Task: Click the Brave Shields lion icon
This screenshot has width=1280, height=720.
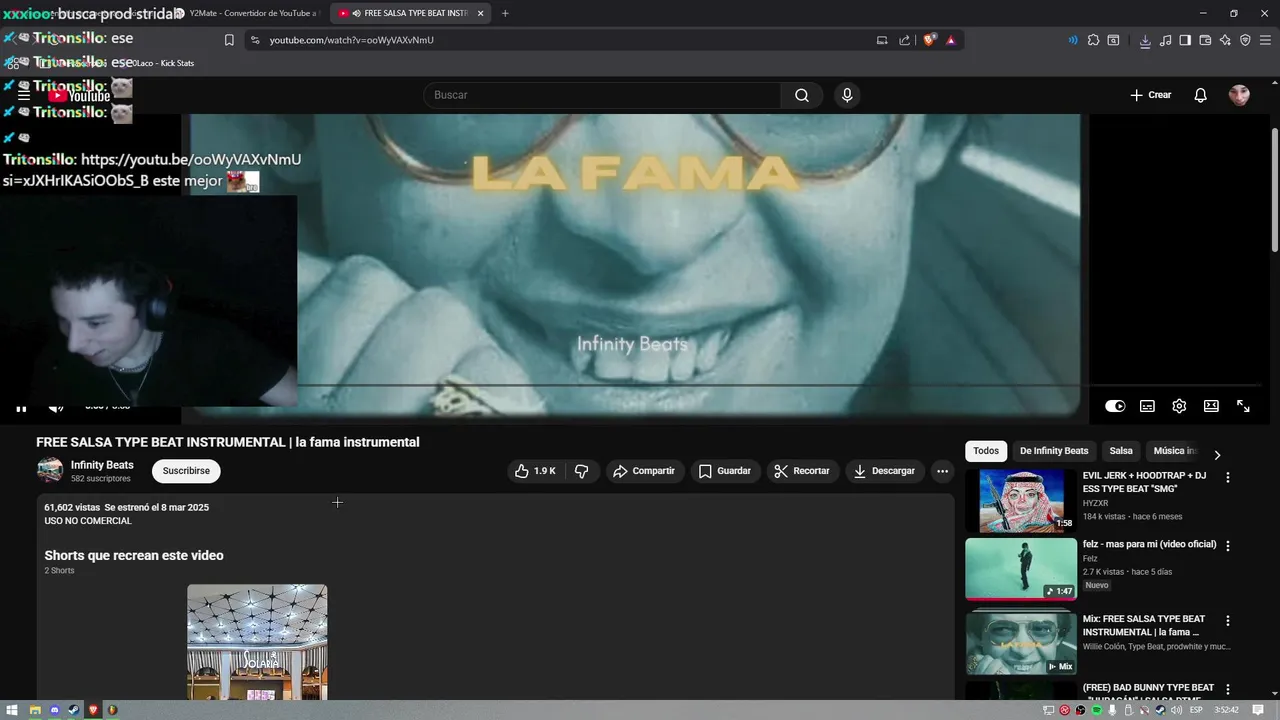Action: click(x=930, y=40)
